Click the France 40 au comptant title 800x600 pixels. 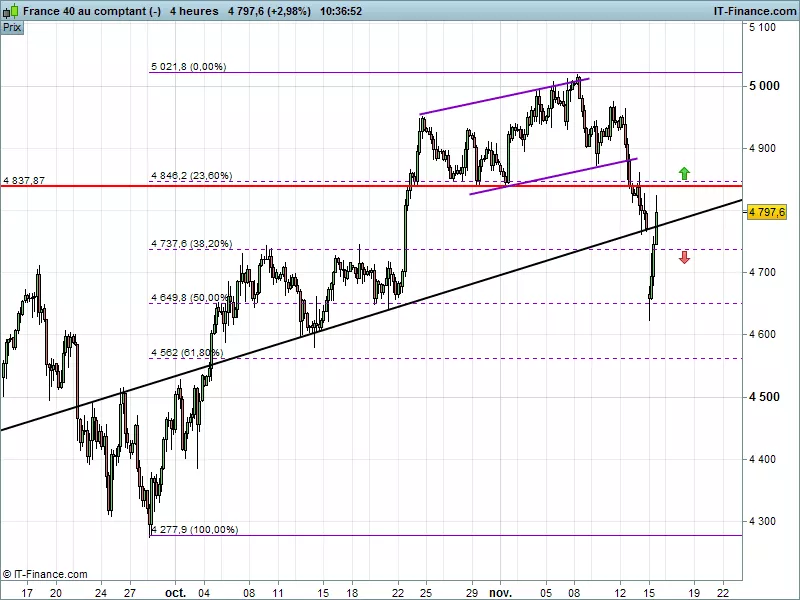(x=92, y=11)
